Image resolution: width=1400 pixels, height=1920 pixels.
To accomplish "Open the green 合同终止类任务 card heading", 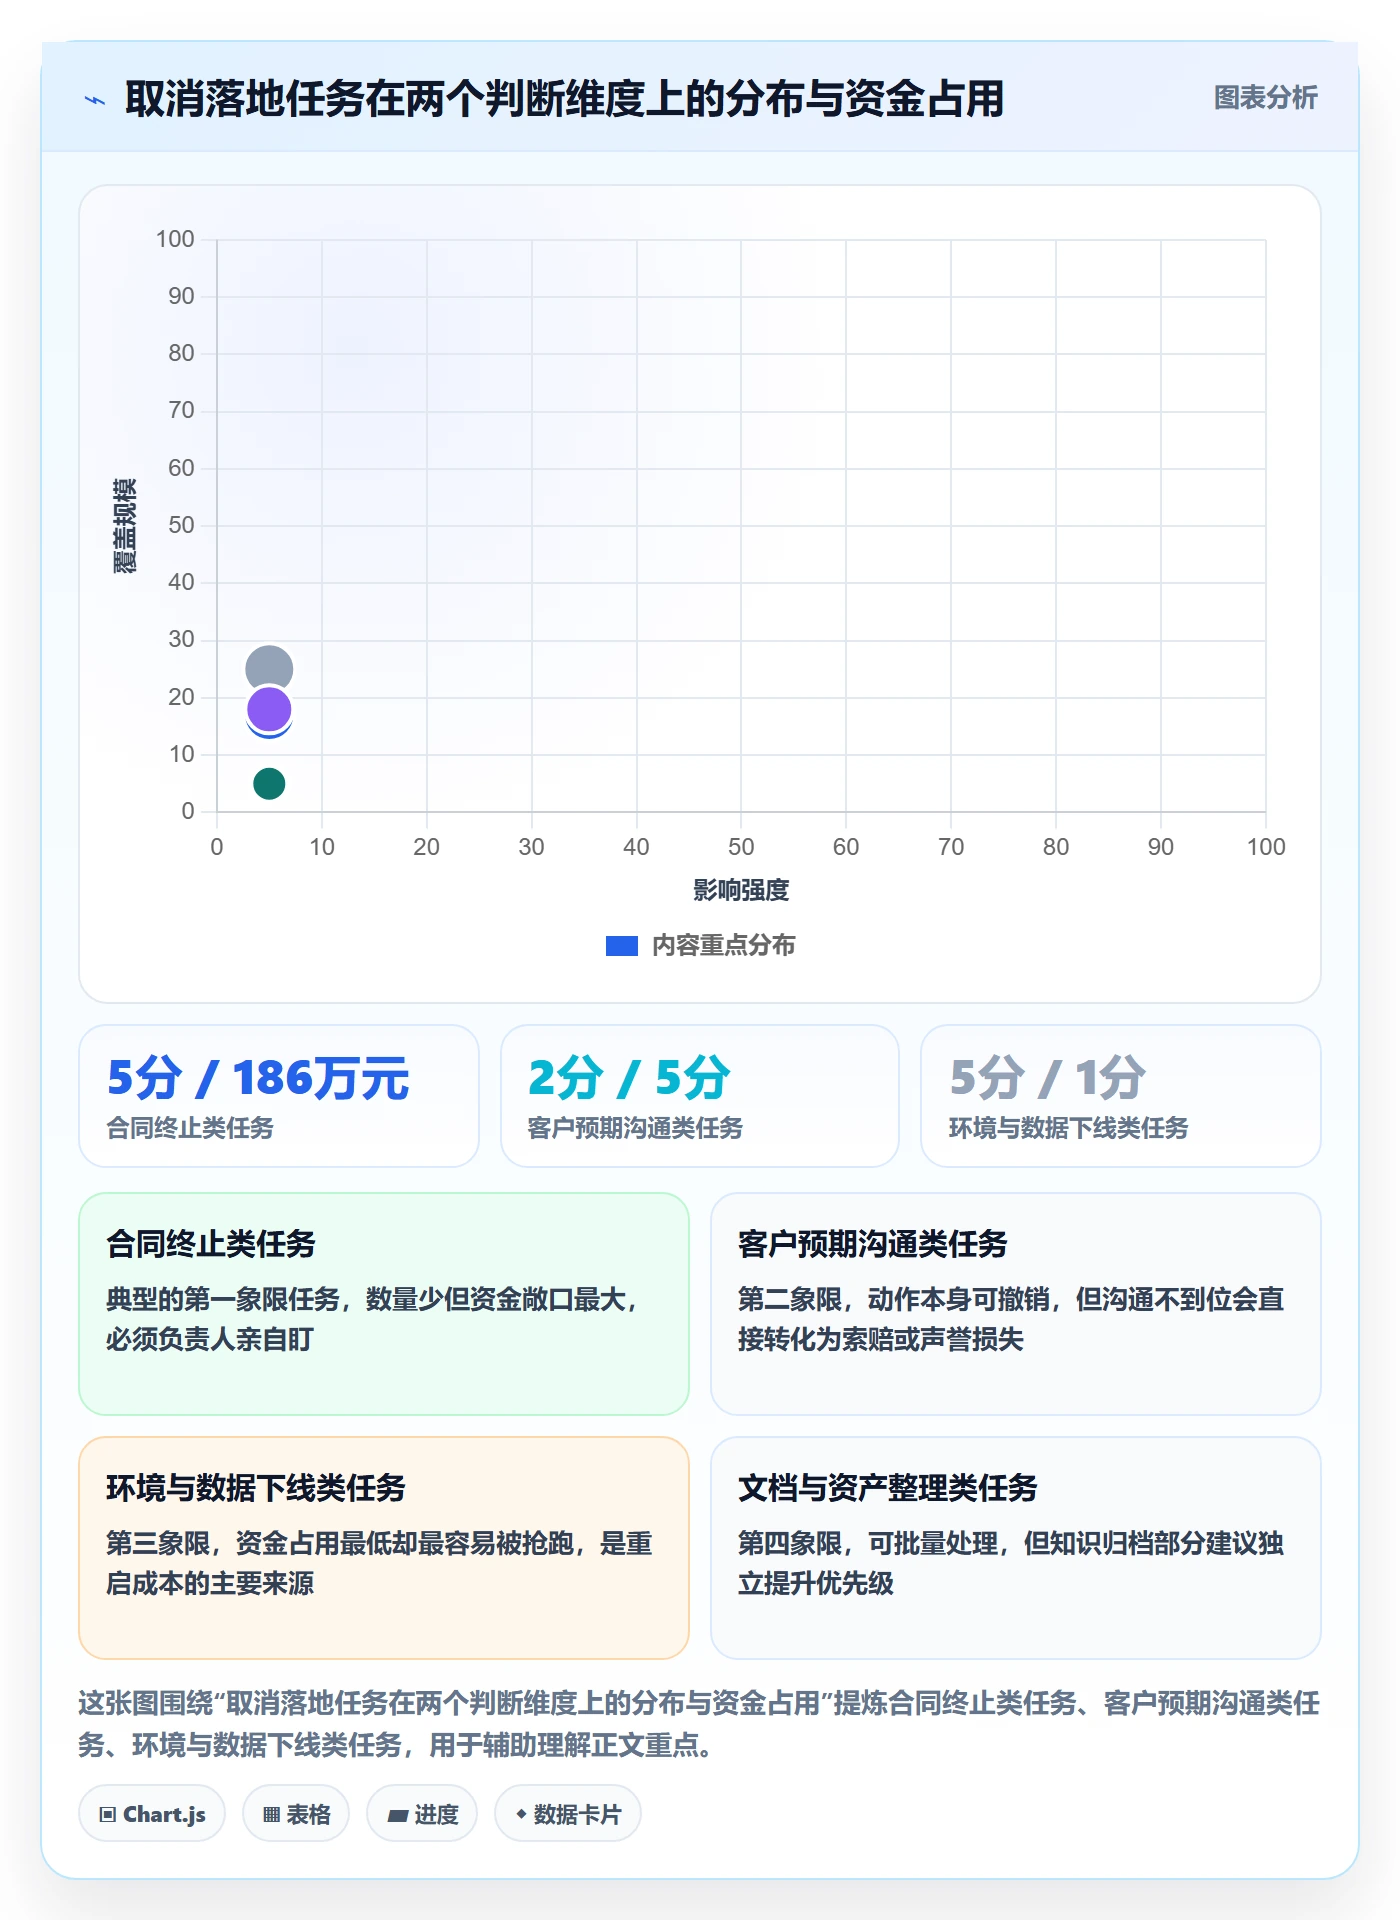I will 211,1244.
